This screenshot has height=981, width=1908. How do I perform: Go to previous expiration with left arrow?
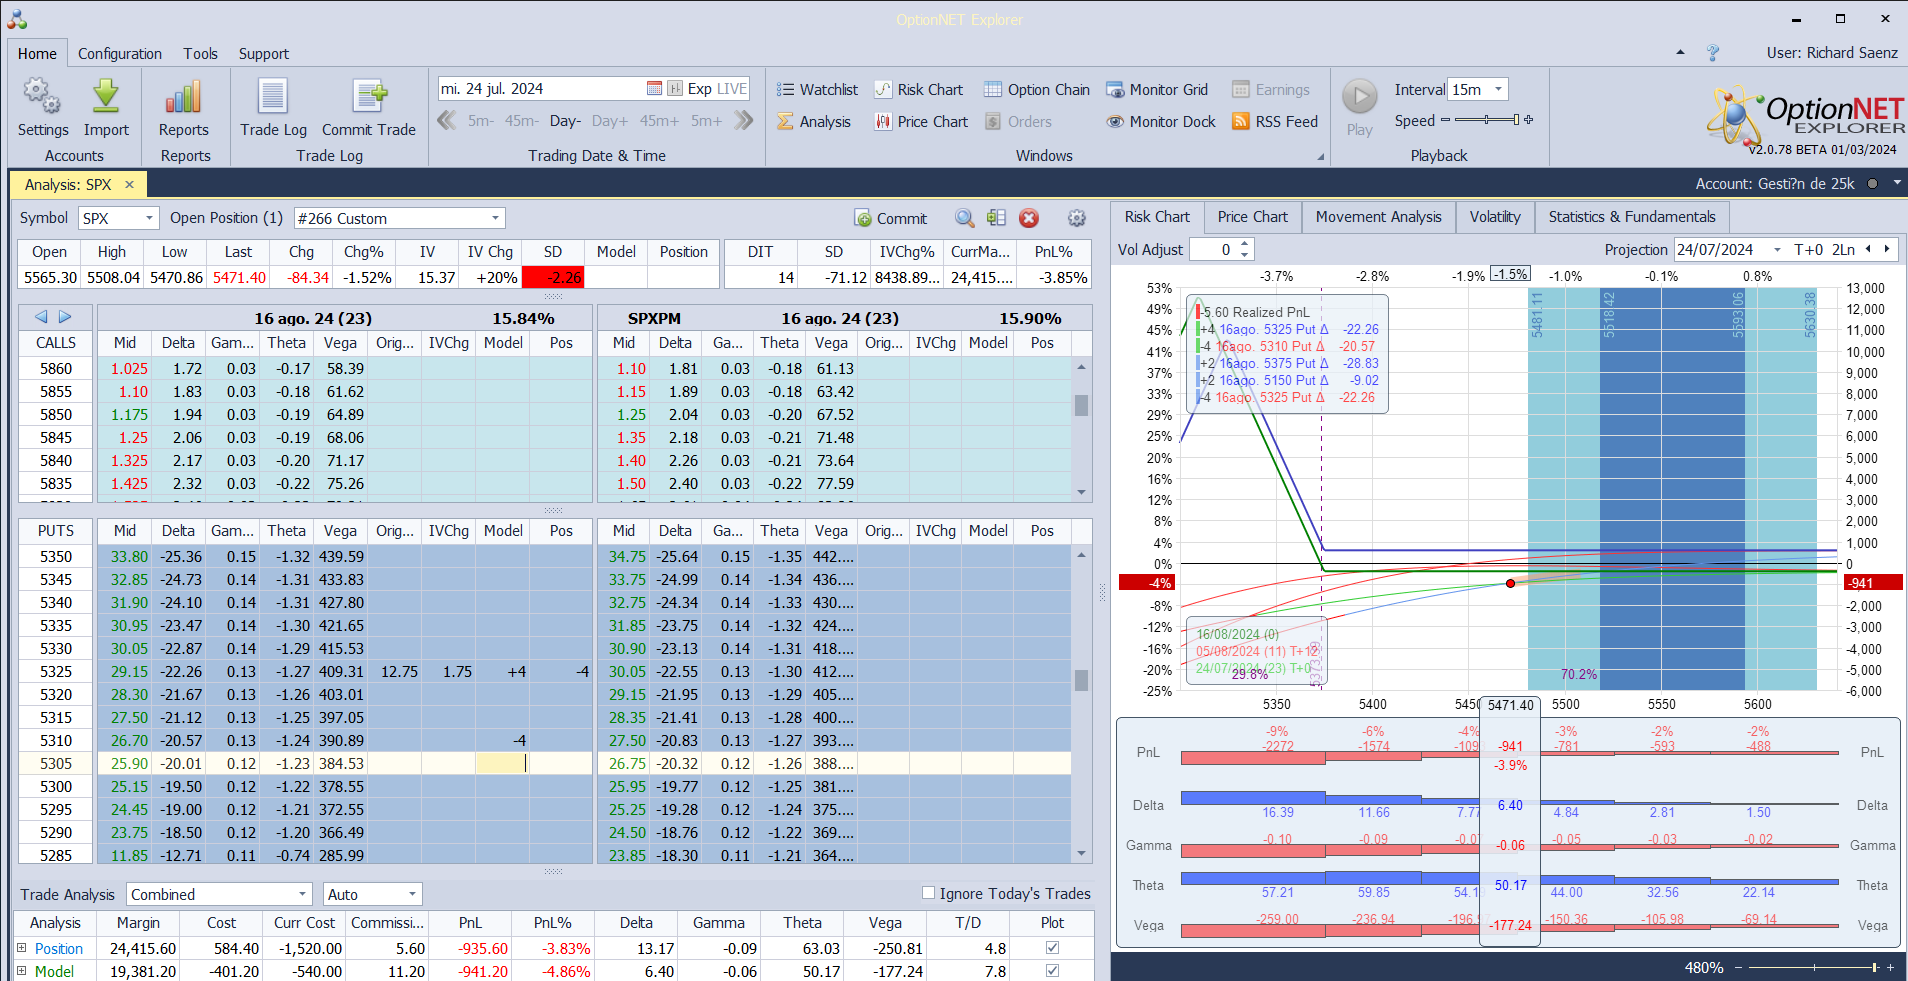(x=41, y=317)
